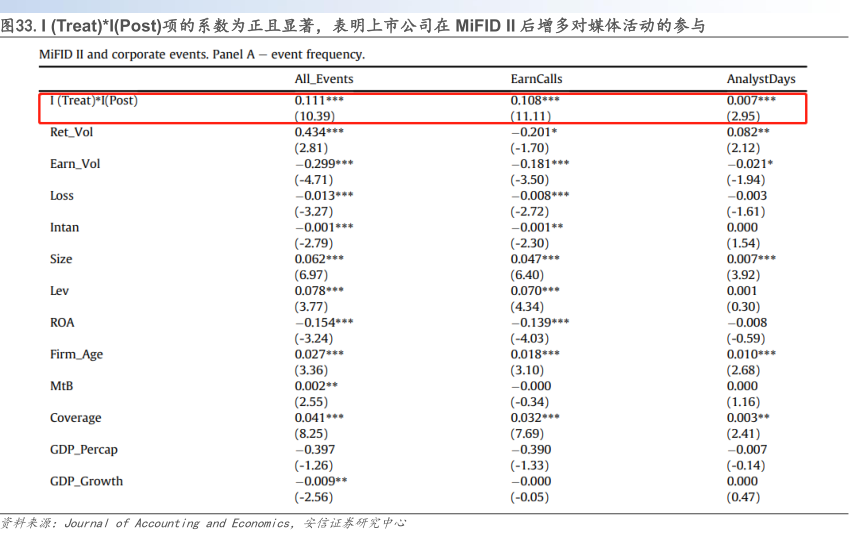
Task: Click the 0.070*** value
Action: pyautogui.click(x=535, y=291)
